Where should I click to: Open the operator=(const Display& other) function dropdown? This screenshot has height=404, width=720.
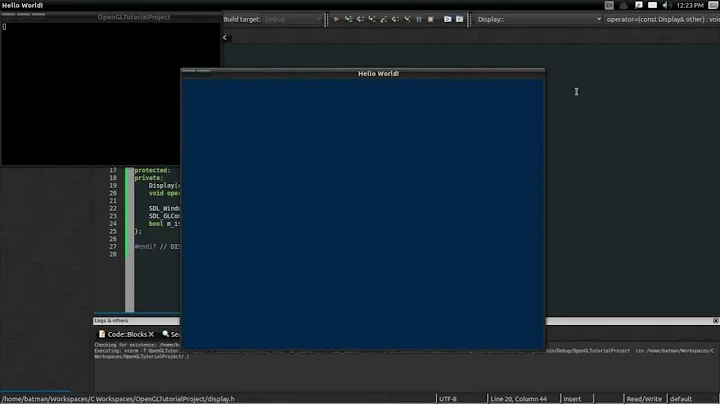tap(662, 19)
